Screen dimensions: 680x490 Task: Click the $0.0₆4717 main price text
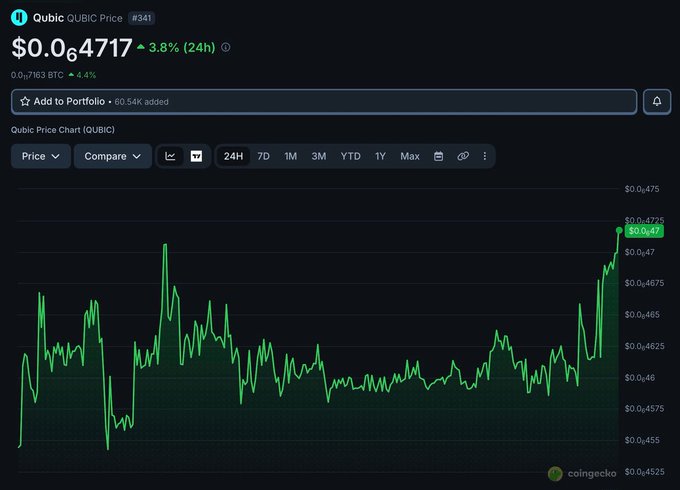click(72, 48)
